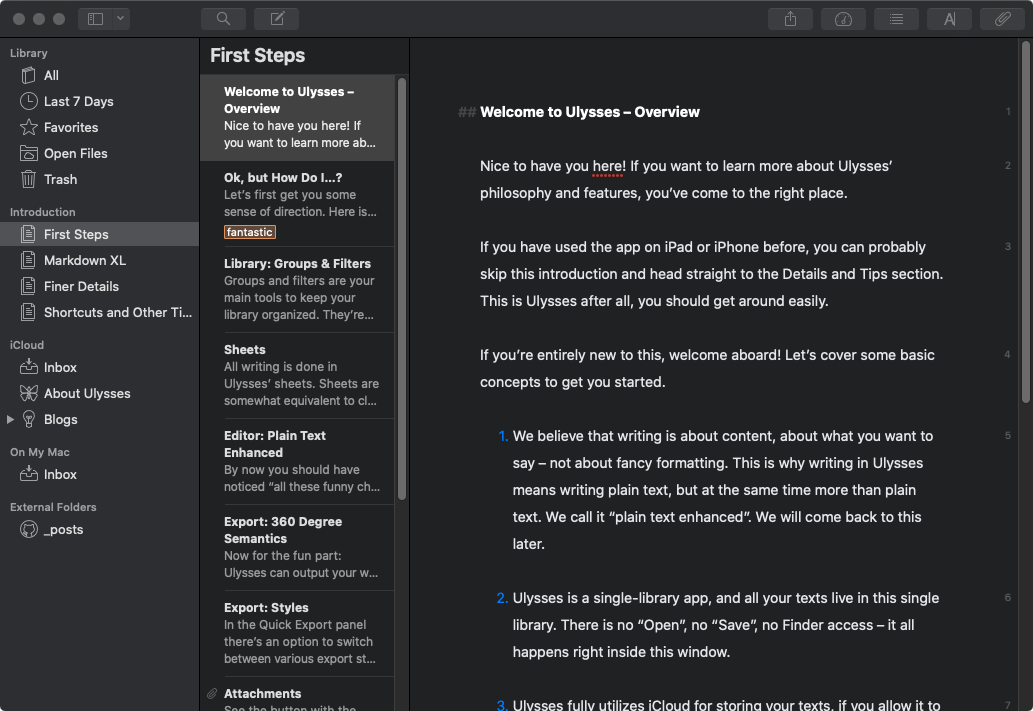Screen dimensions: 1033x711
Task: Open the _posts external folder icon
Action: pos(28,529)
